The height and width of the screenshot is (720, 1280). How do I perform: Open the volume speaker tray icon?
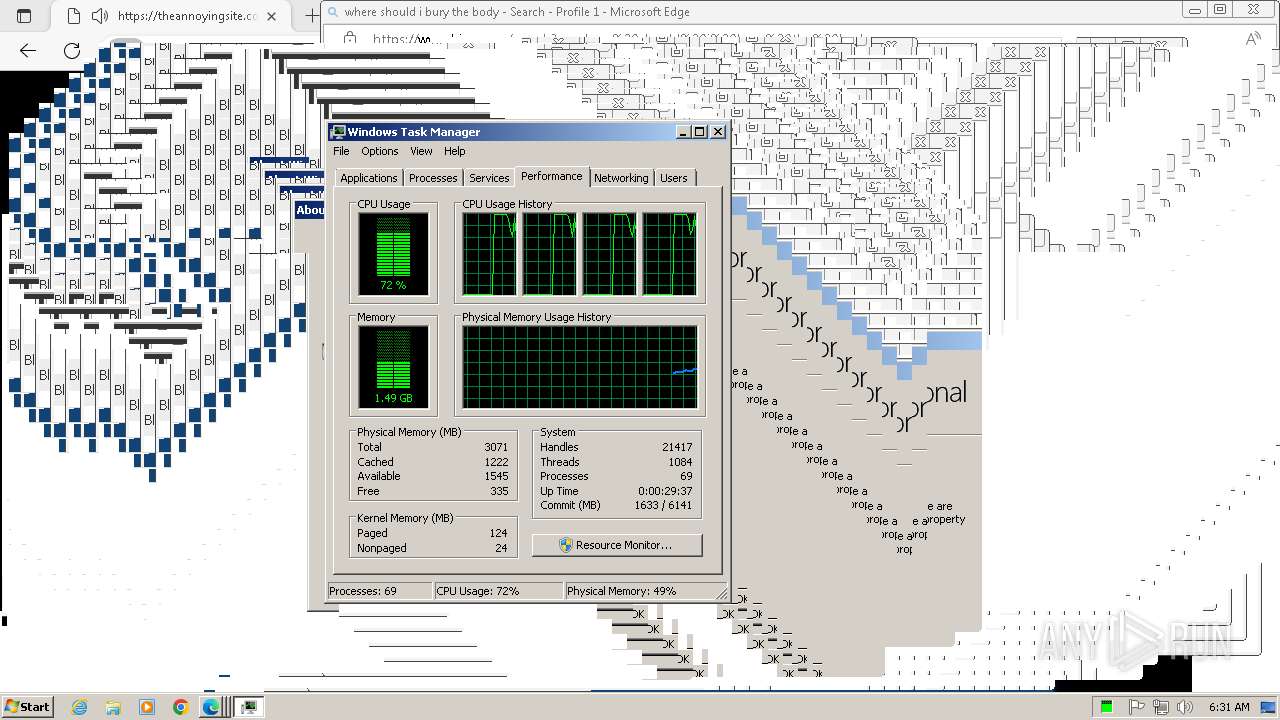[1184, 707]
